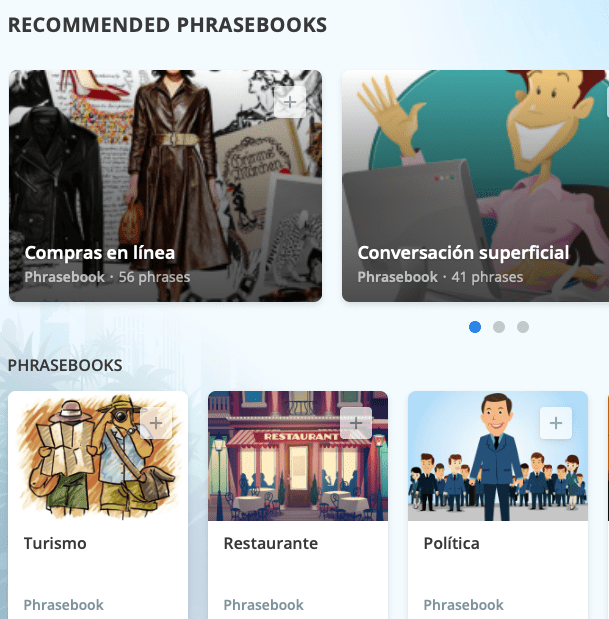Click Phrasebook label under Turismo
The image size is (609, 619).
(64, 605)
